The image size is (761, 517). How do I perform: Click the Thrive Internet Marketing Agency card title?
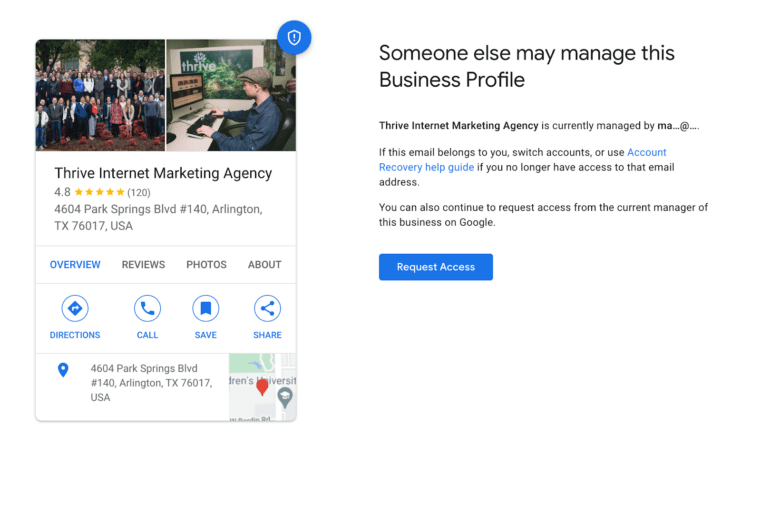click(x=163, y=173)
